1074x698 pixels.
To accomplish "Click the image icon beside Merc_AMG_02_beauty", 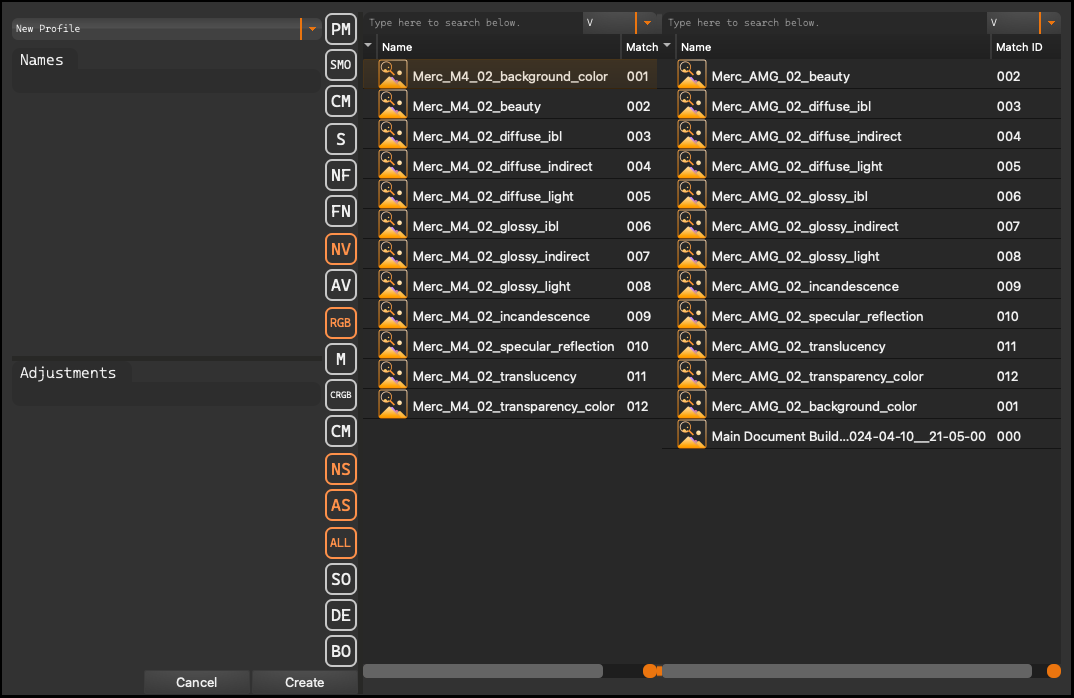I will (x=692, y=75).
